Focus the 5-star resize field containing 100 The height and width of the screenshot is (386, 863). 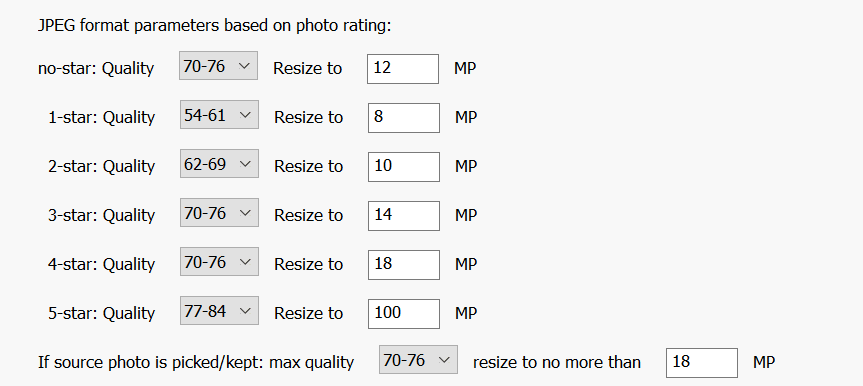tap(404, 314)
